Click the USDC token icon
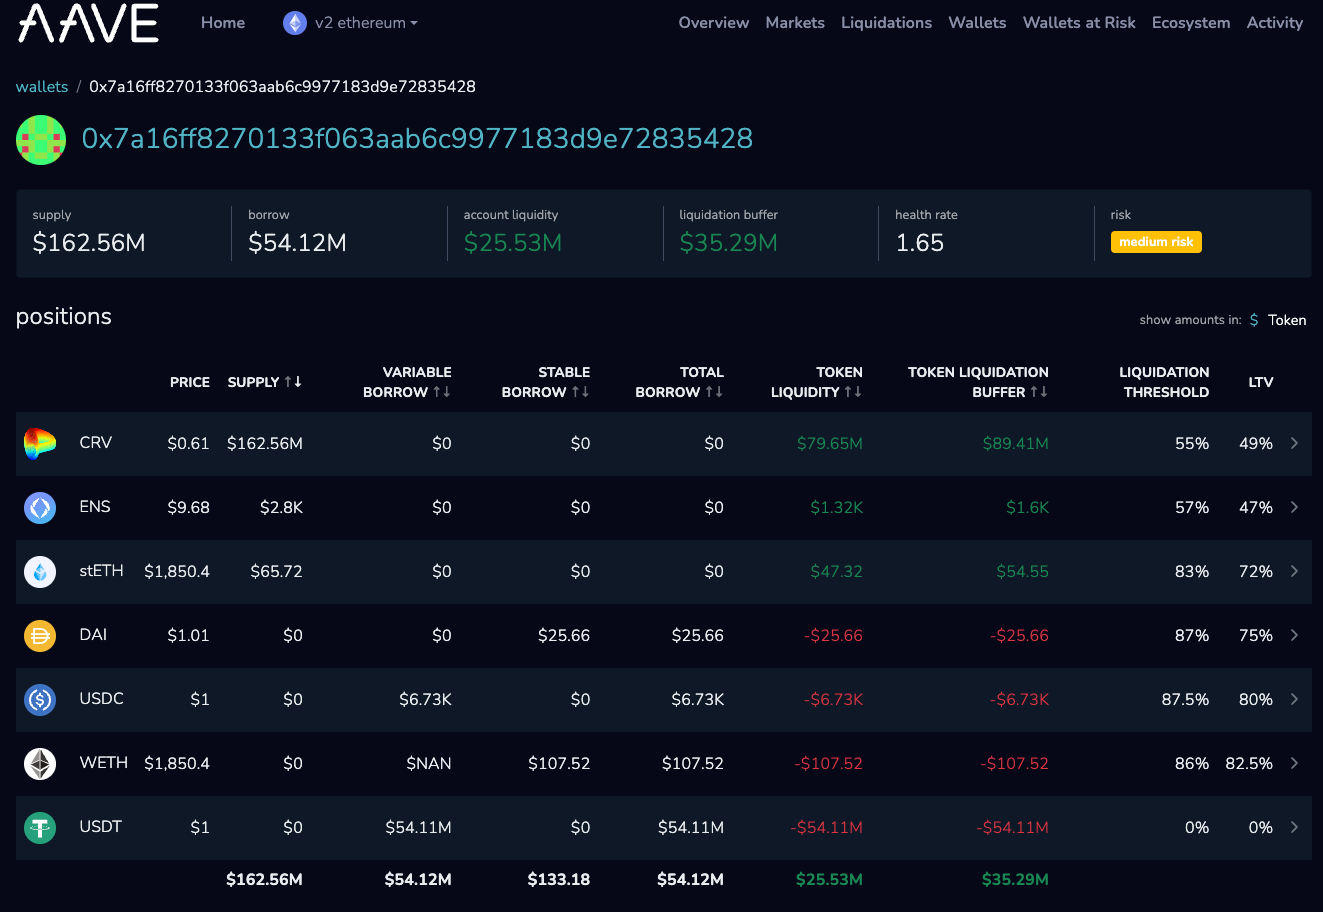 40,699
